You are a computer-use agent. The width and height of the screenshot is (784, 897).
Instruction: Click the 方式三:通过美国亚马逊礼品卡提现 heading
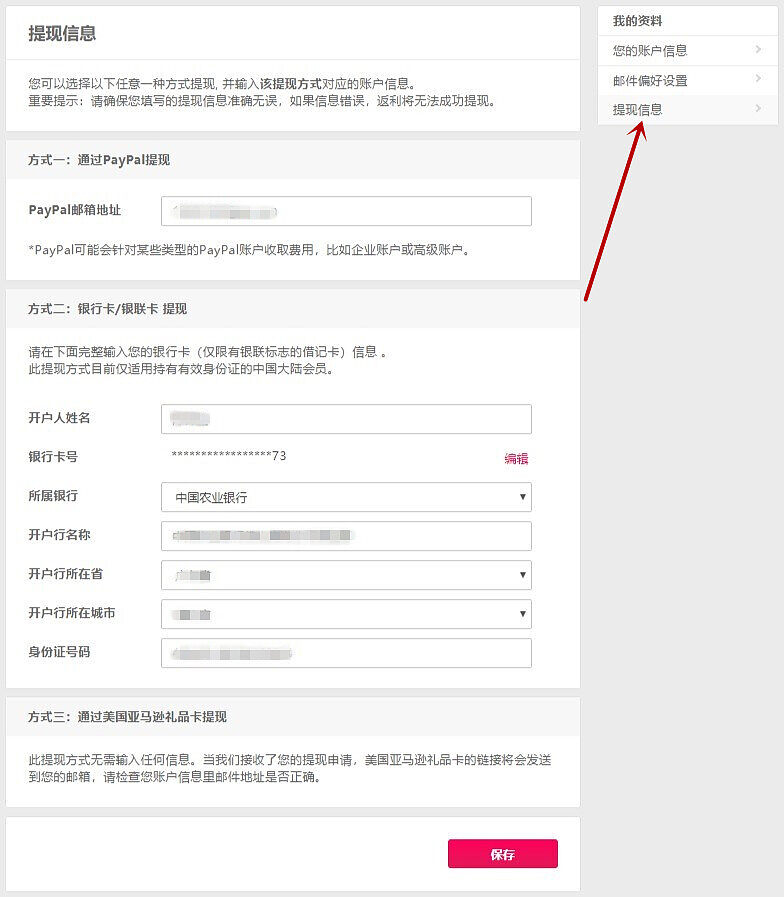(128, 717)
